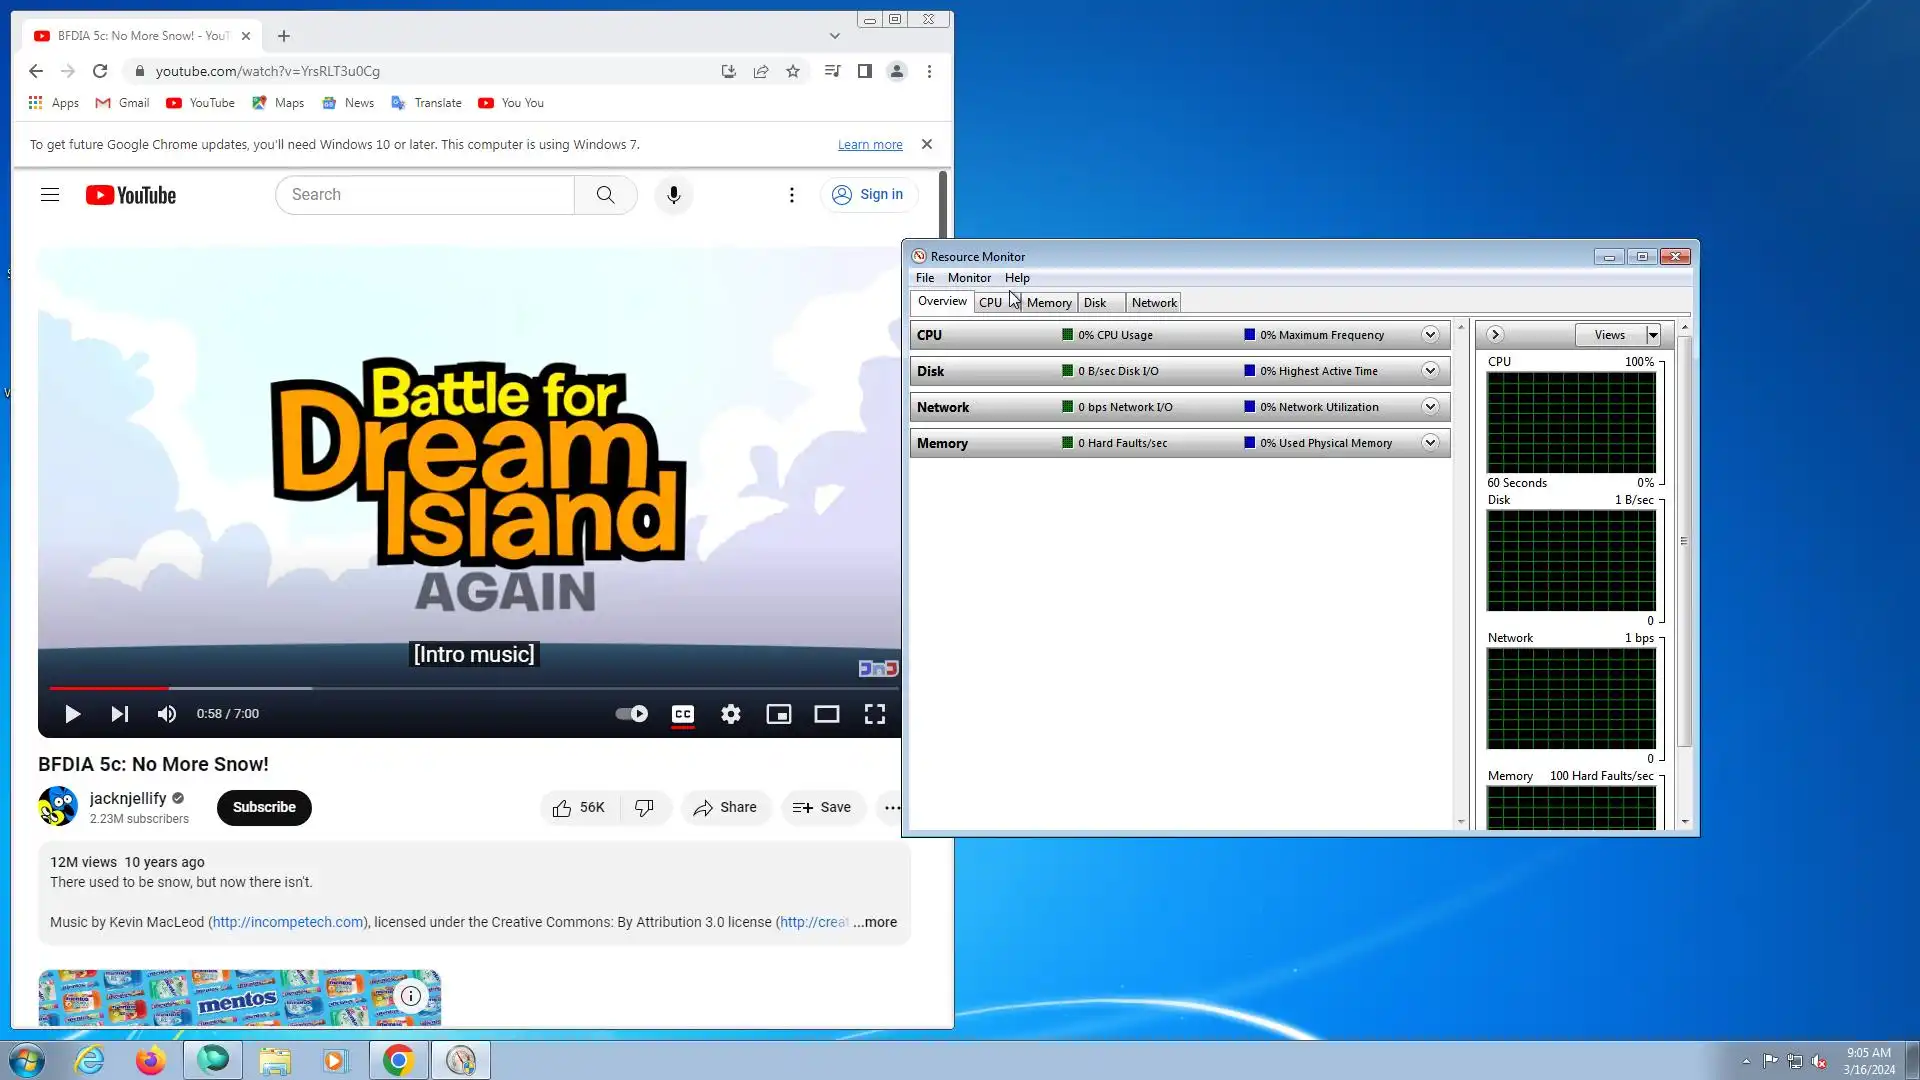Expand the CPU section in Overview
Viewport: 1920px width, 1080px height.
[1430, 335]
